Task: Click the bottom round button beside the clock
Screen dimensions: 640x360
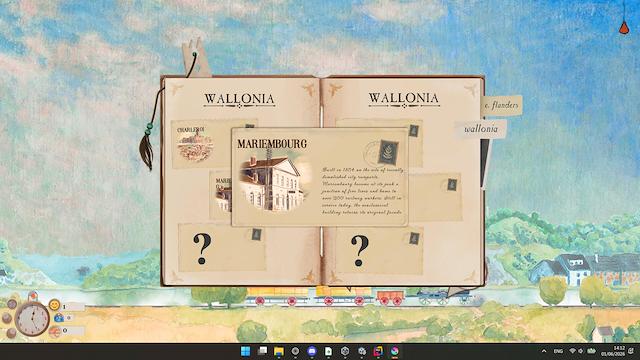Action: pyautogui.click(x=11, y=333)
